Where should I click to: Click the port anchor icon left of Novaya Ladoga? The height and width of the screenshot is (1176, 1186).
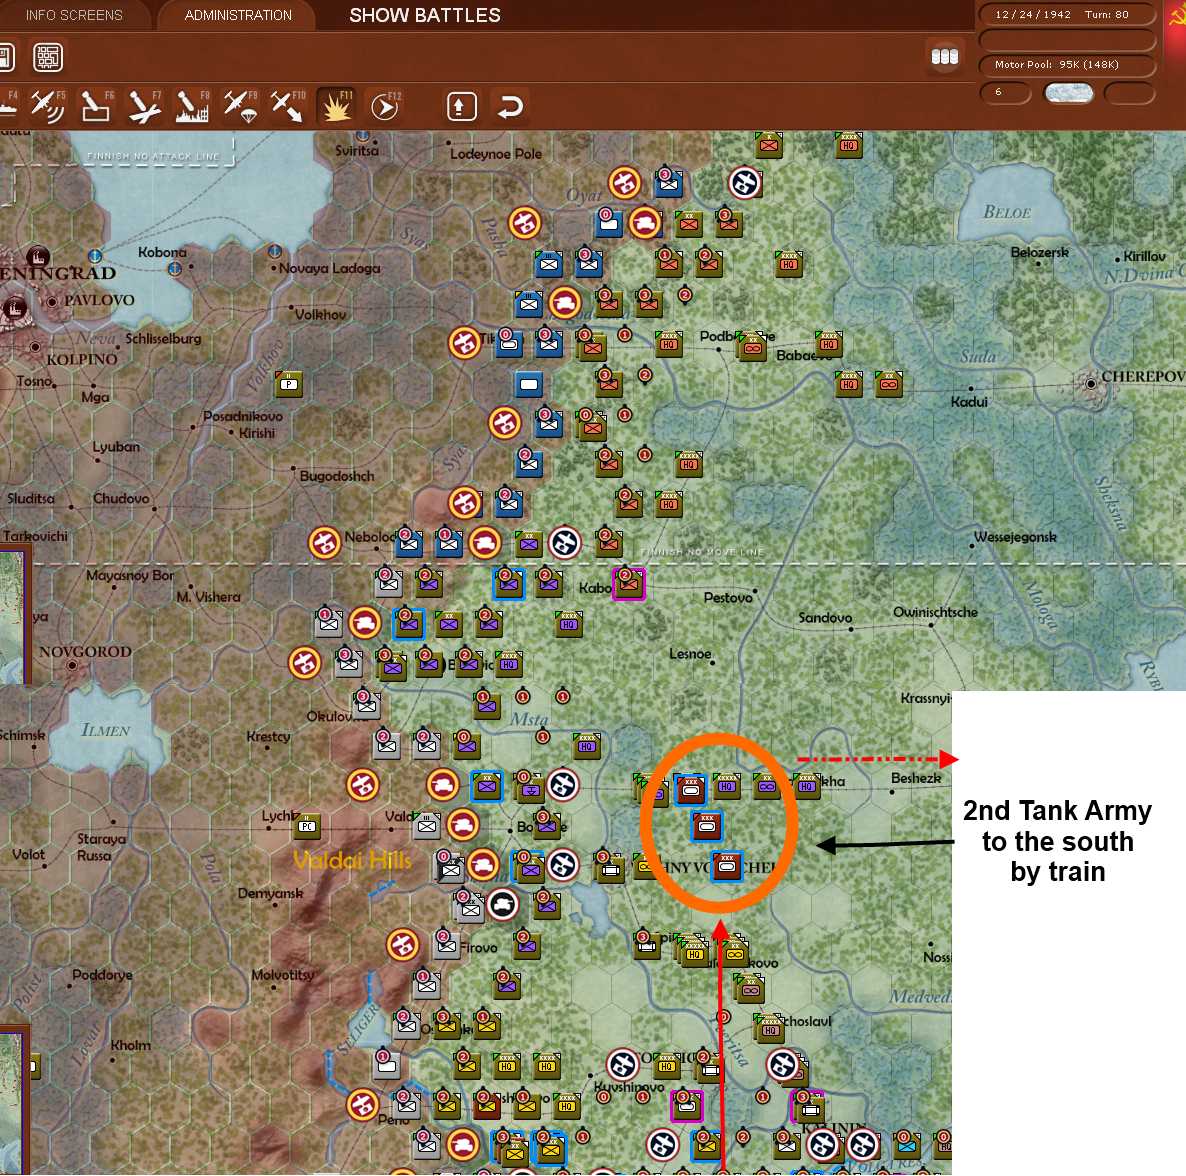point(275,250)
